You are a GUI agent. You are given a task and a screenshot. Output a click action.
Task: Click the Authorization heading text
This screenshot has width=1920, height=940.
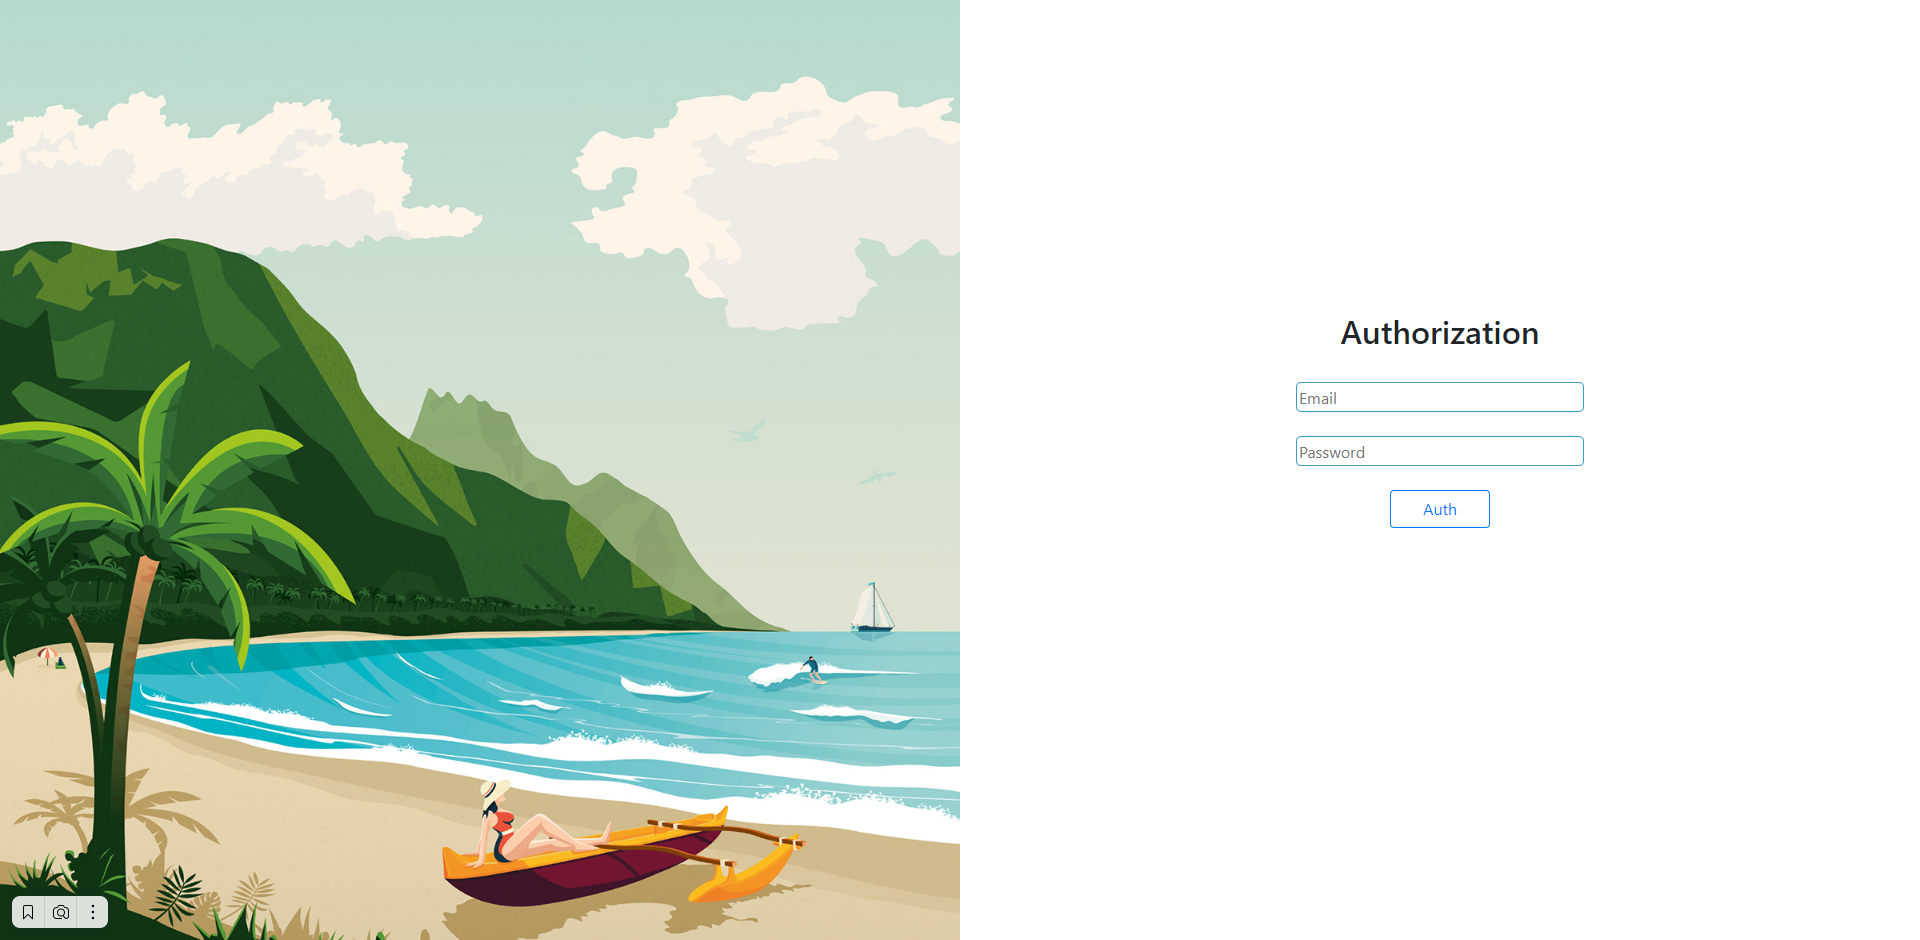1439,333
